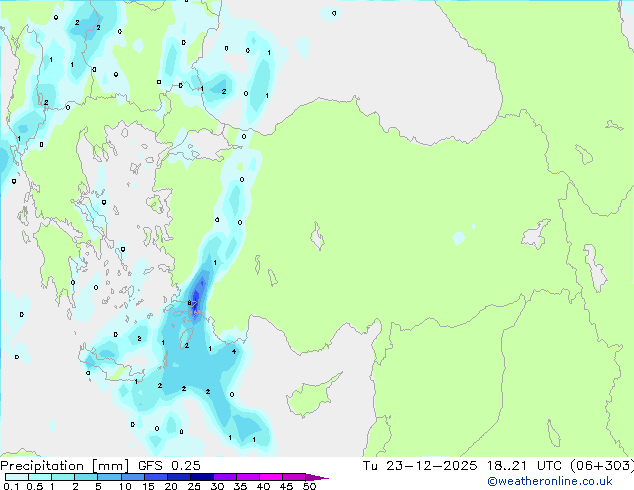
Task: Click the legend value '10'
Action: coord(125,486)
